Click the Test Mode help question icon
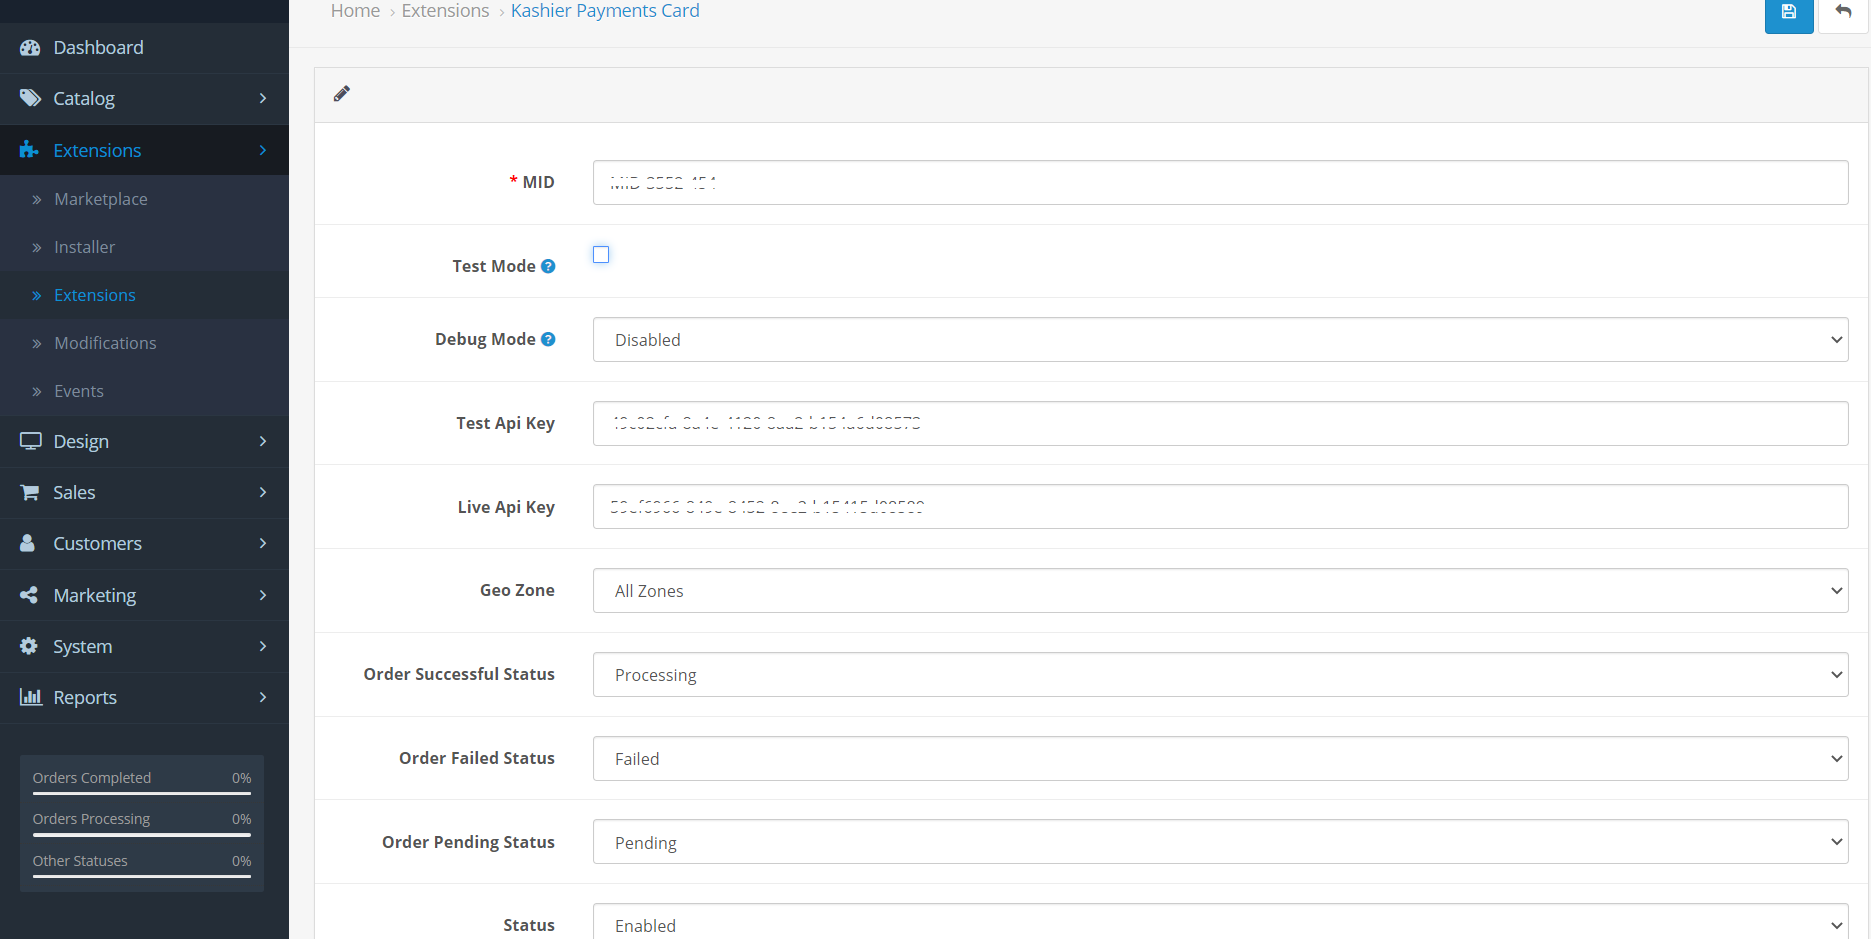This screenshot has height=939, width=1871. tap(548, 266)
